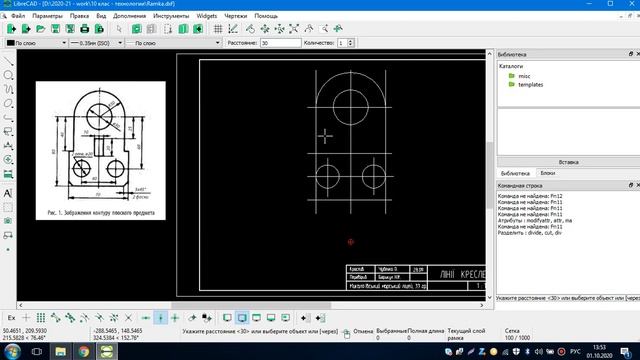Select the templates folder in Каталоги
Screen dimensions: 640x360
(531, 84)
